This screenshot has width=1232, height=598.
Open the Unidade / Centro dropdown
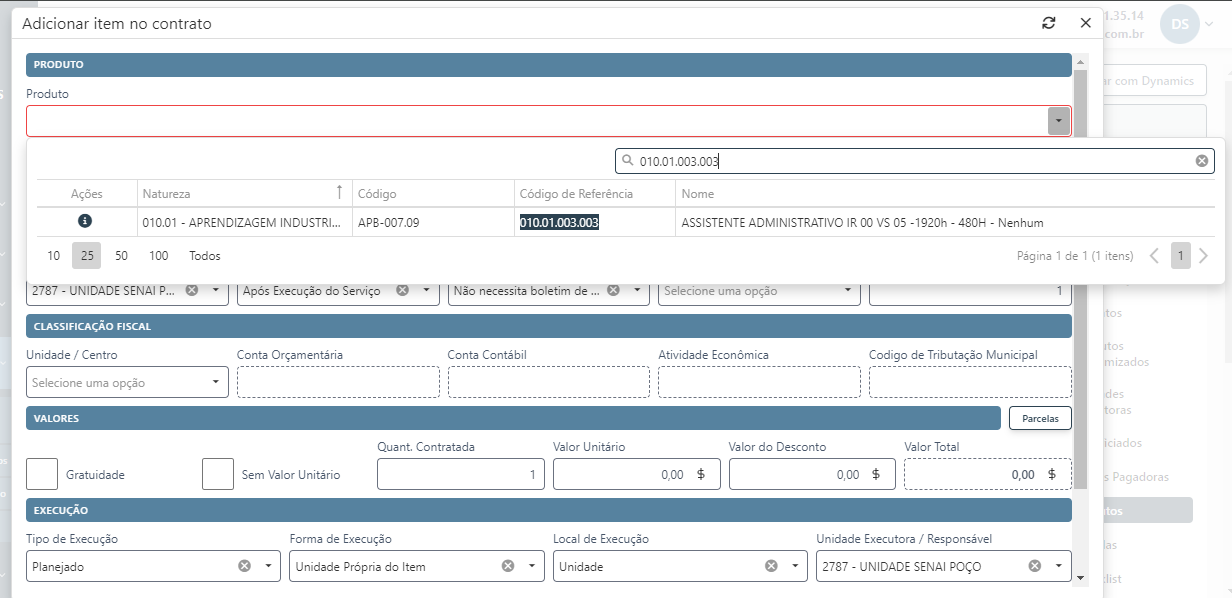point(127,382)
